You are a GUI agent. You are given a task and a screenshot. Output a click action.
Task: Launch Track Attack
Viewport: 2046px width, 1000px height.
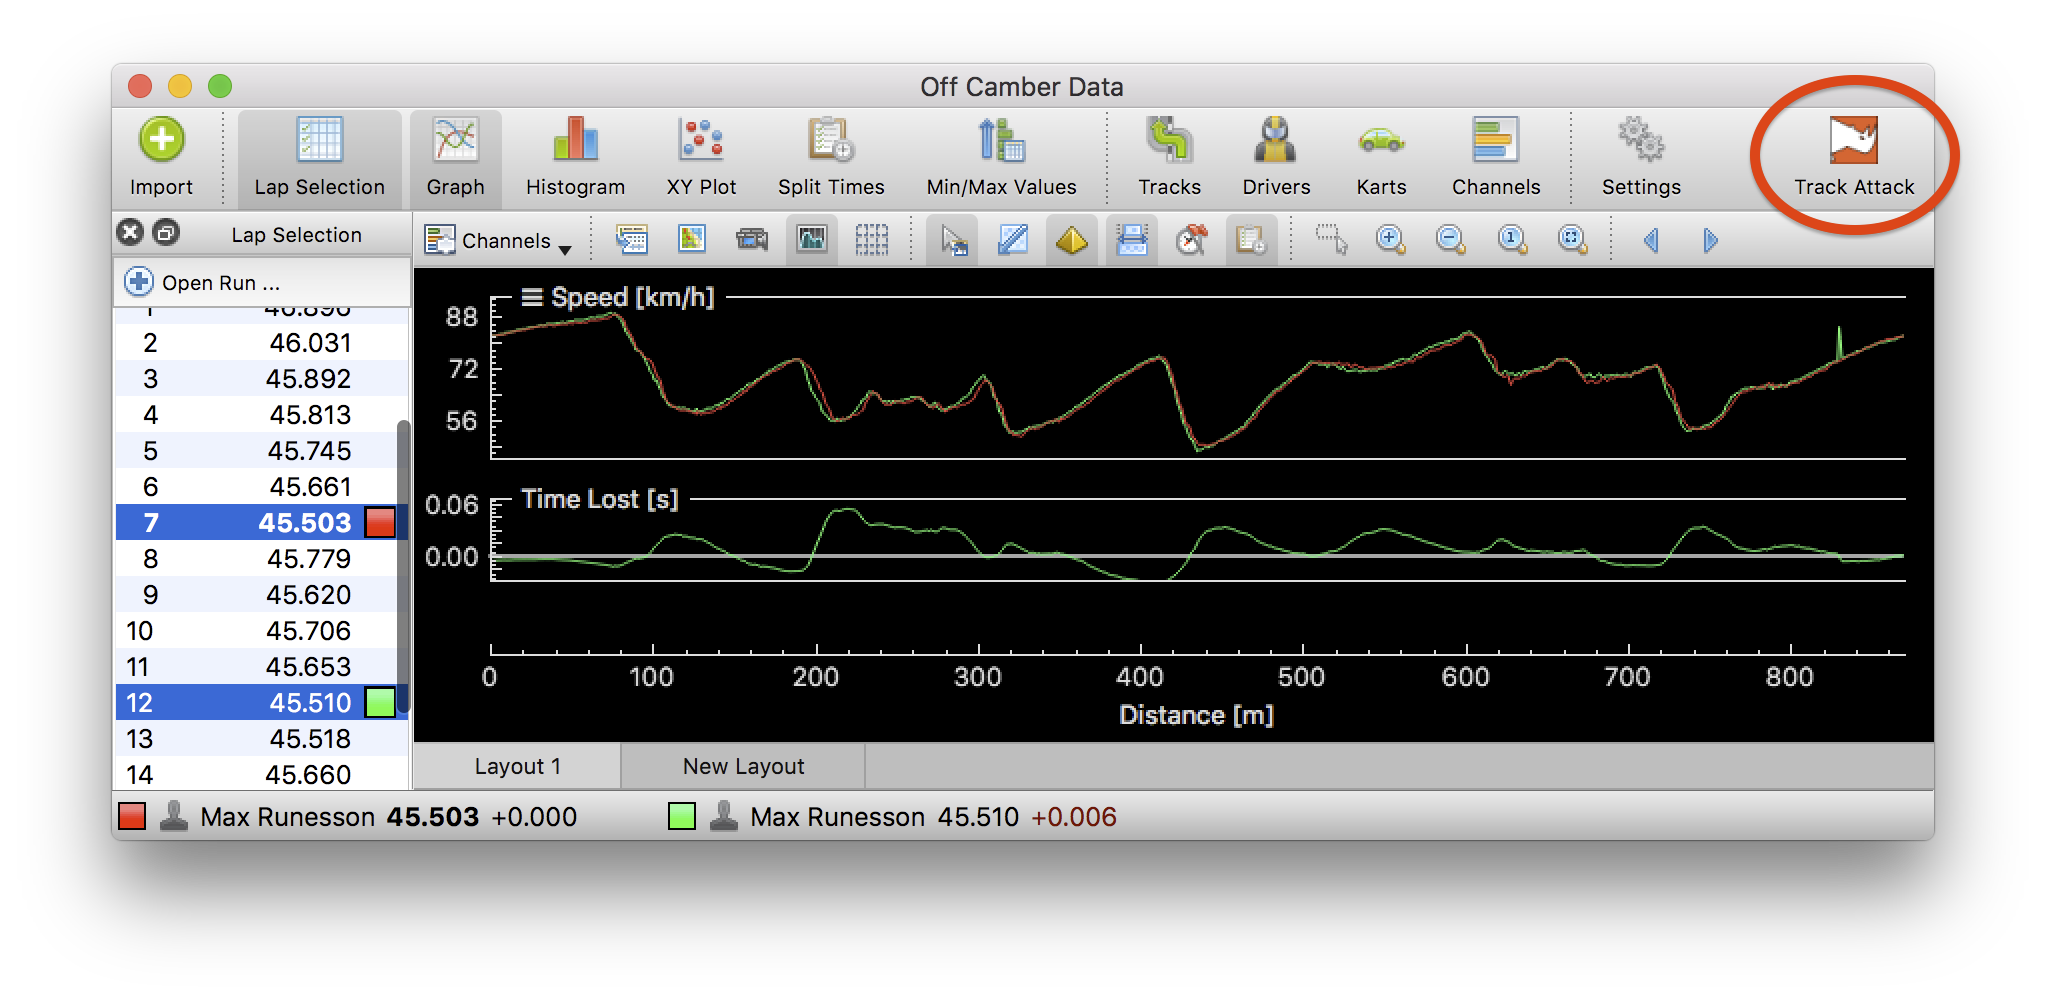tap(1854, 157)
